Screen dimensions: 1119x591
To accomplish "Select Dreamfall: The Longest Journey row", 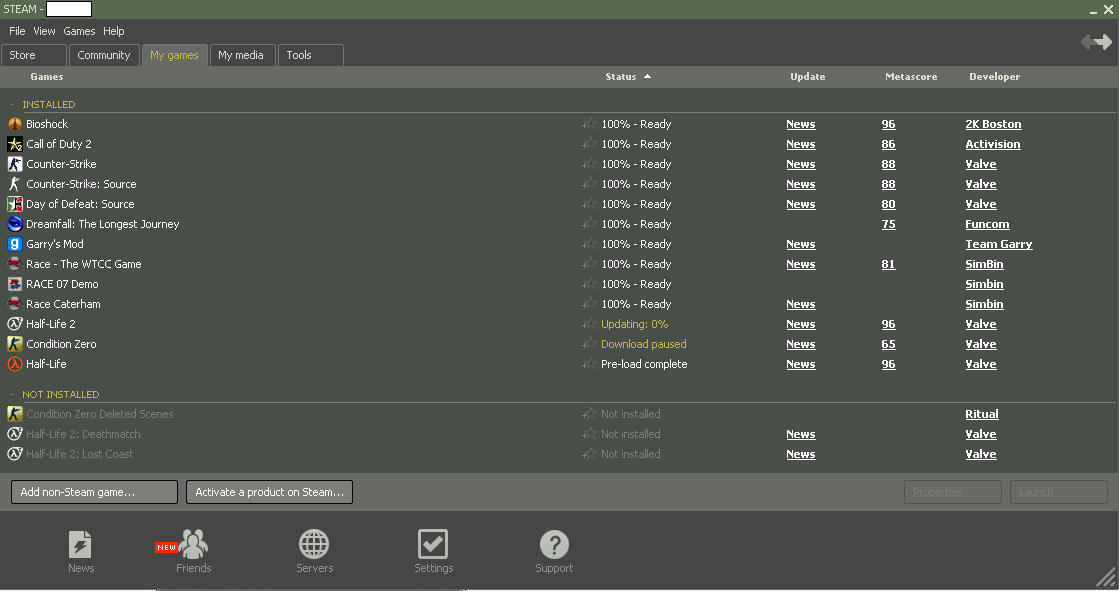I will pos(560,224).
